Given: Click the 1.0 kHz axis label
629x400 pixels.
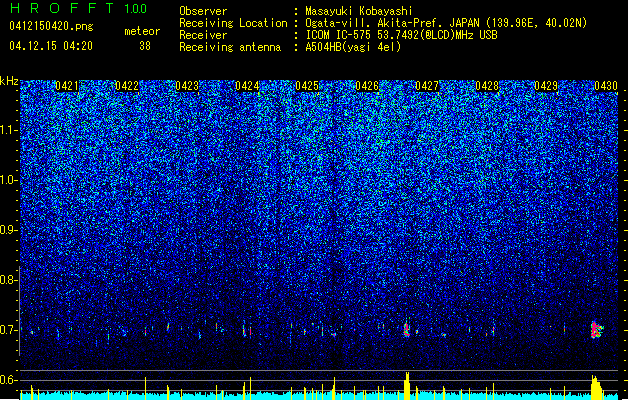Looking at the screenshot, I should pyautogui.click(x=8, y=180).
